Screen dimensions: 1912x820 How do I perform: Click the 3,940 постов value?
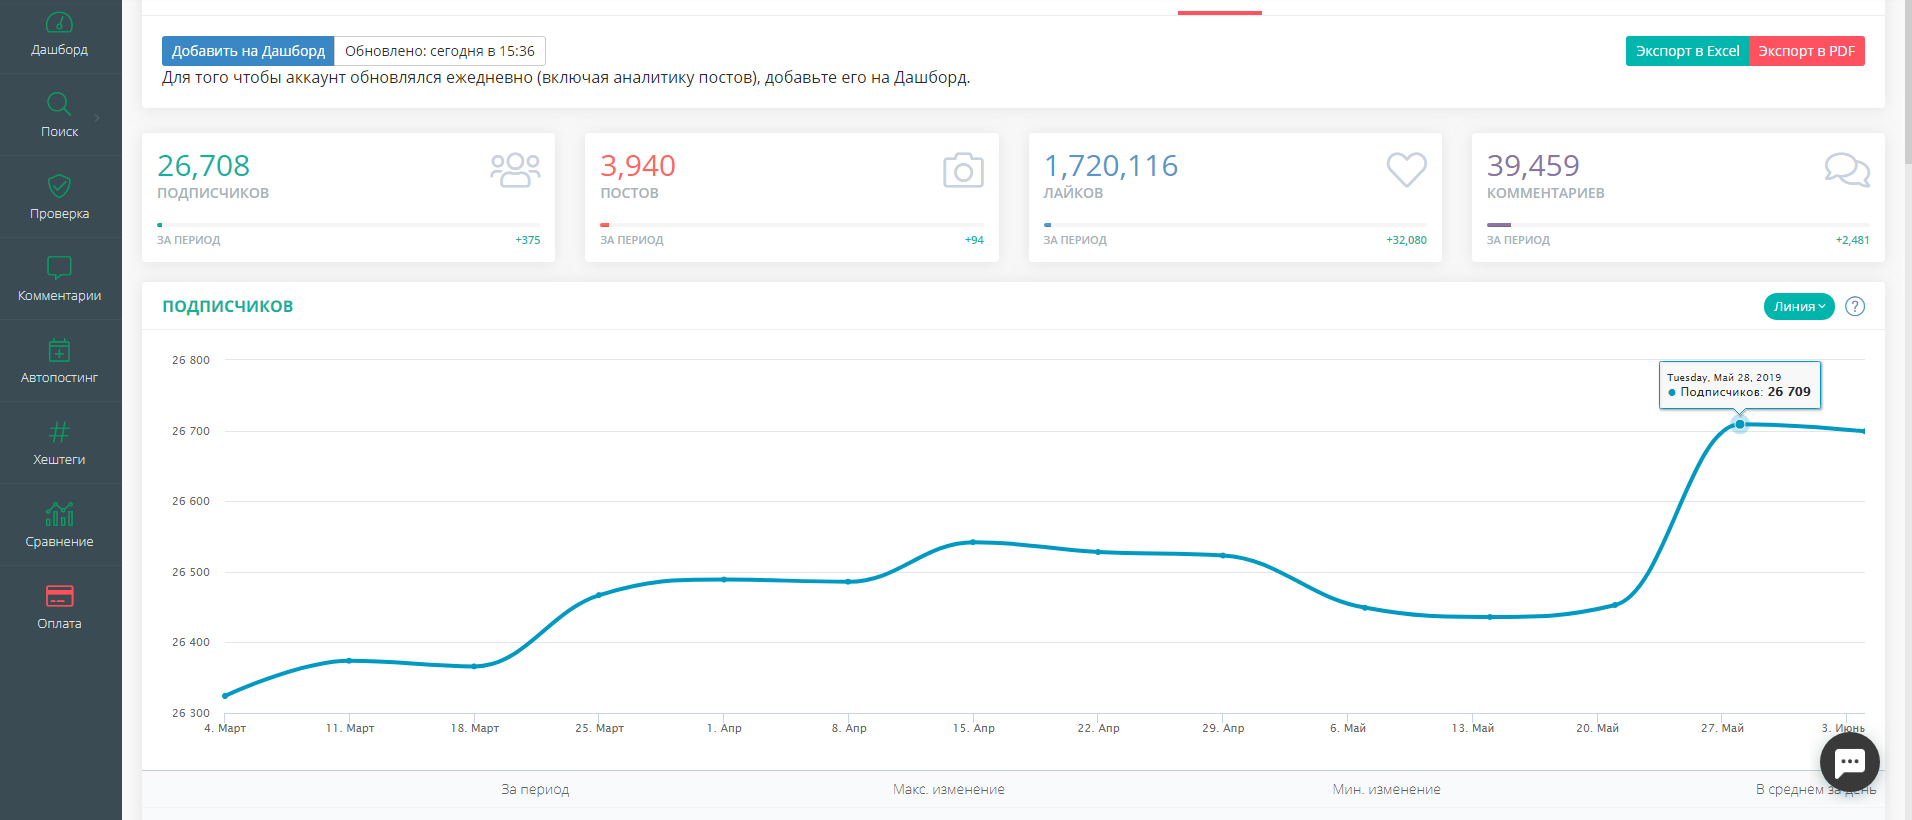click(x=638, y=165)
